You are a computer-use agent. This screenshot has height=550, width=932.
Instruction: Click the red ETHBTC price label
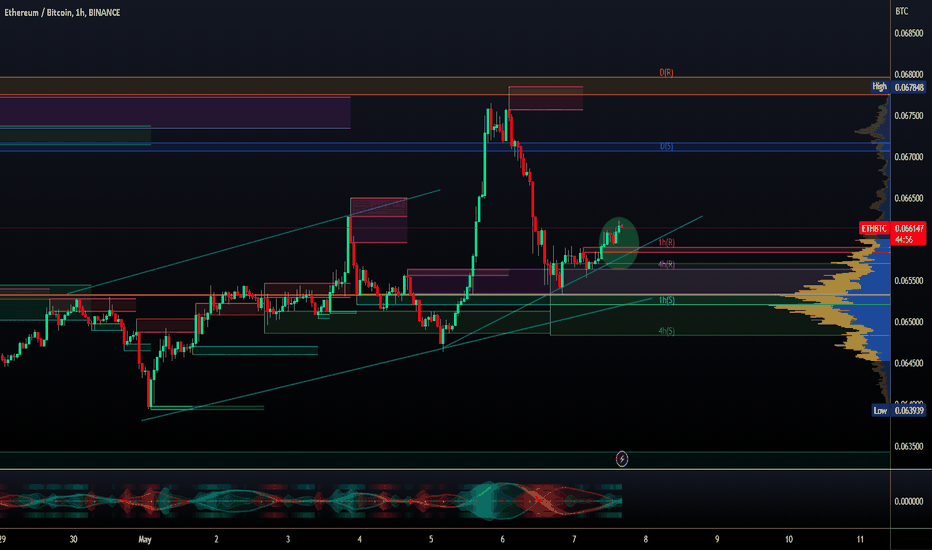pyautogui.click(x=874, y=228)
